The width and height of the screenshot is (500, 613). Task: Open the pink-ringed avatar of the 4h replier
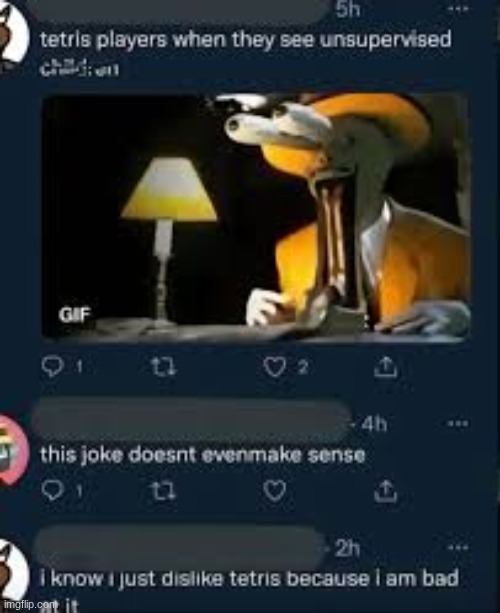pos(14,450)
